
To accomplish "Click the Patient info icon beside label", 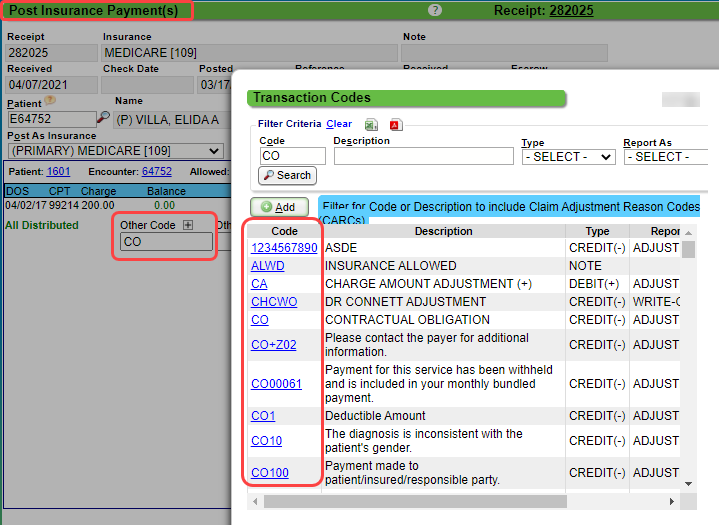I will point(50,101).
